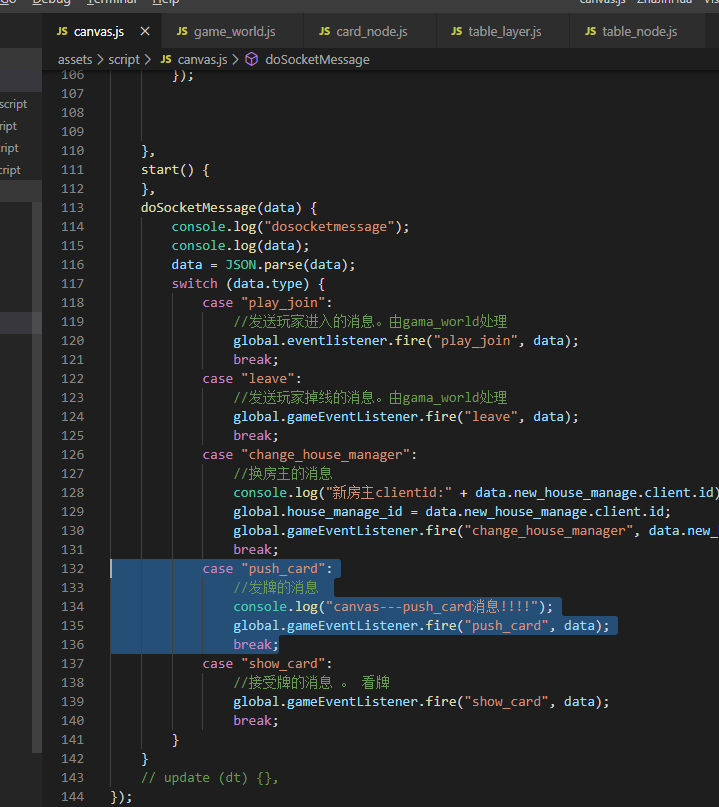Click the case "show_card" label

coord(267,664)
